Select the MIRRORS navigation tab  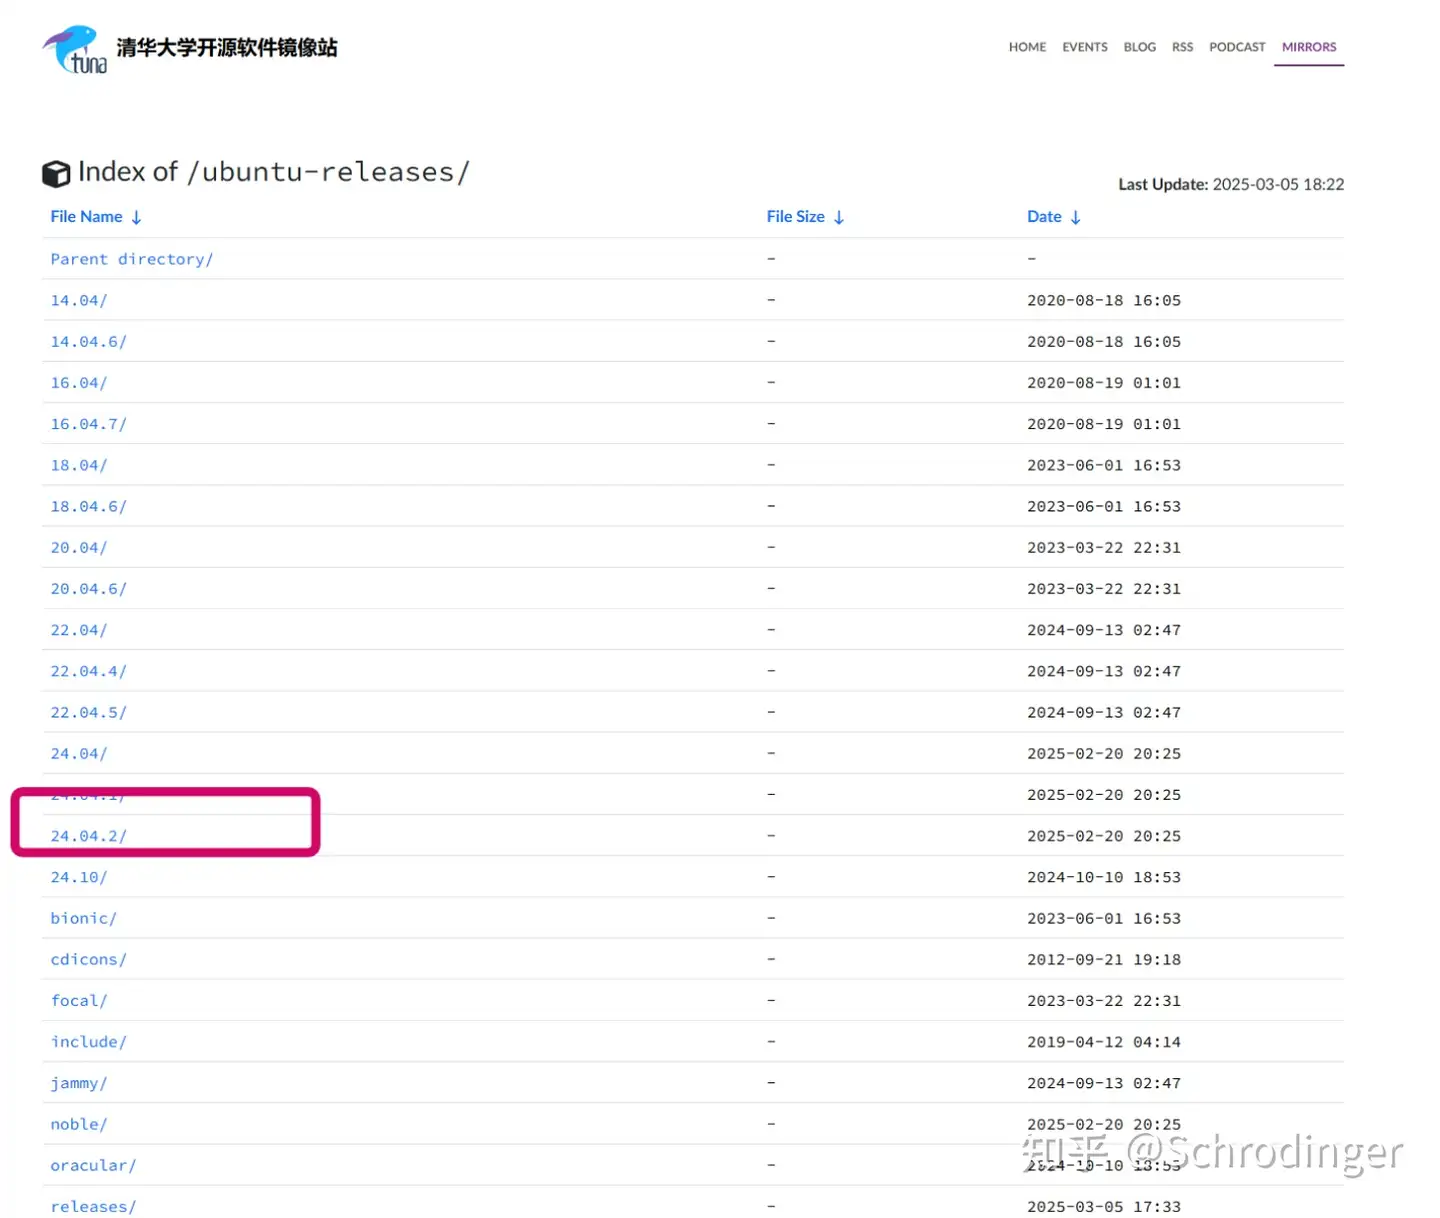[x=1309, y=47]
